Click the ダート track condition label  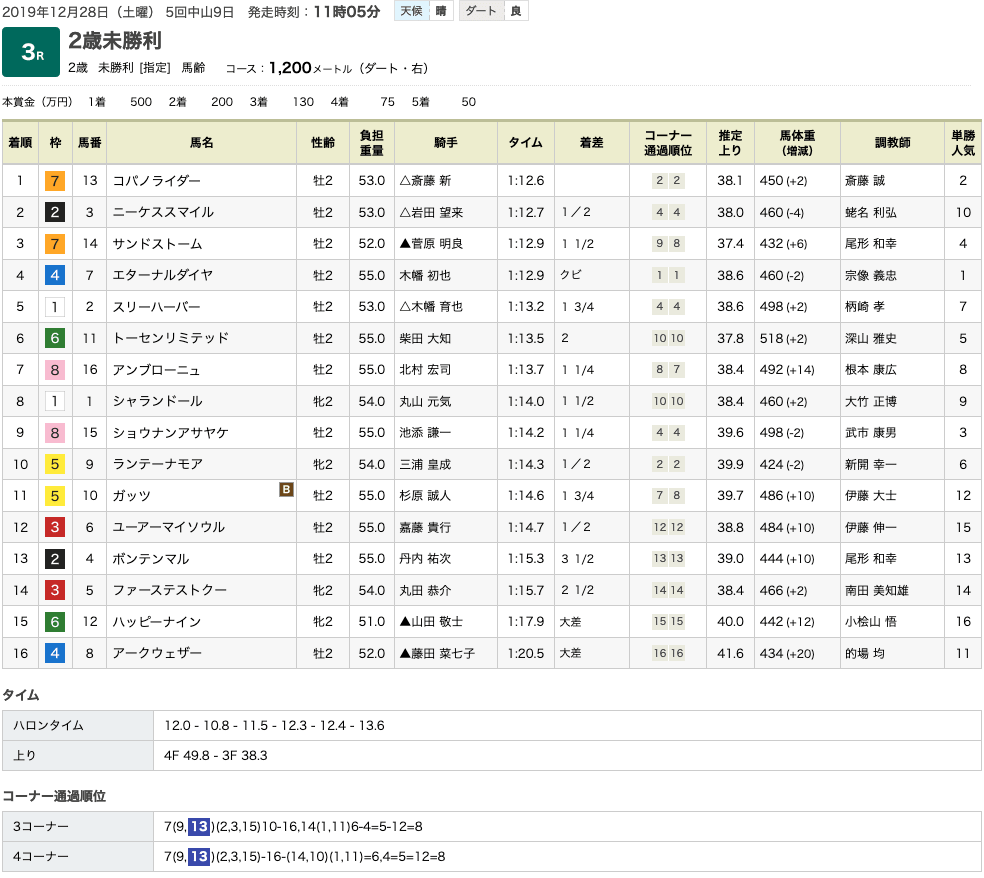(481, 11)
